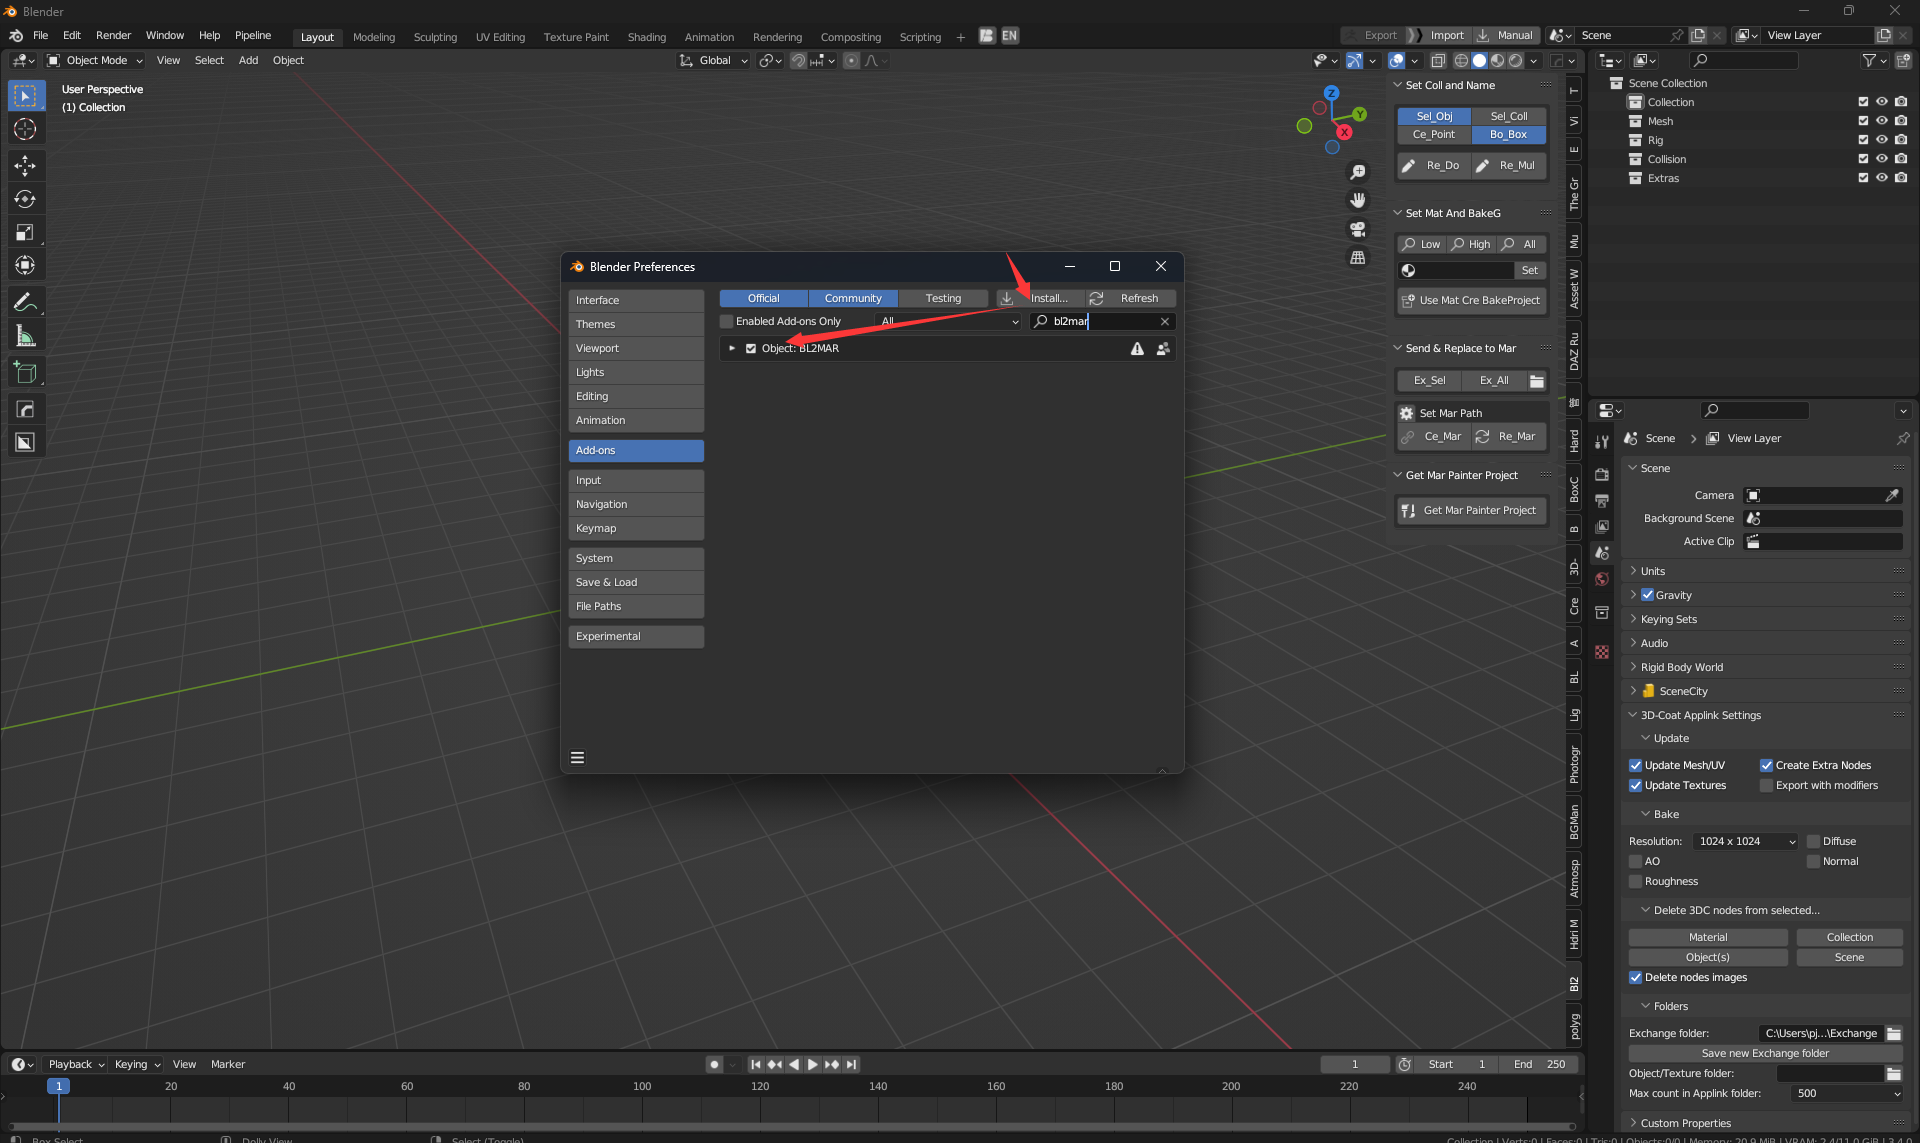Open the Keymap preferences section
The height and width of the screenshot is (1143, 1920).
(636, 528)
